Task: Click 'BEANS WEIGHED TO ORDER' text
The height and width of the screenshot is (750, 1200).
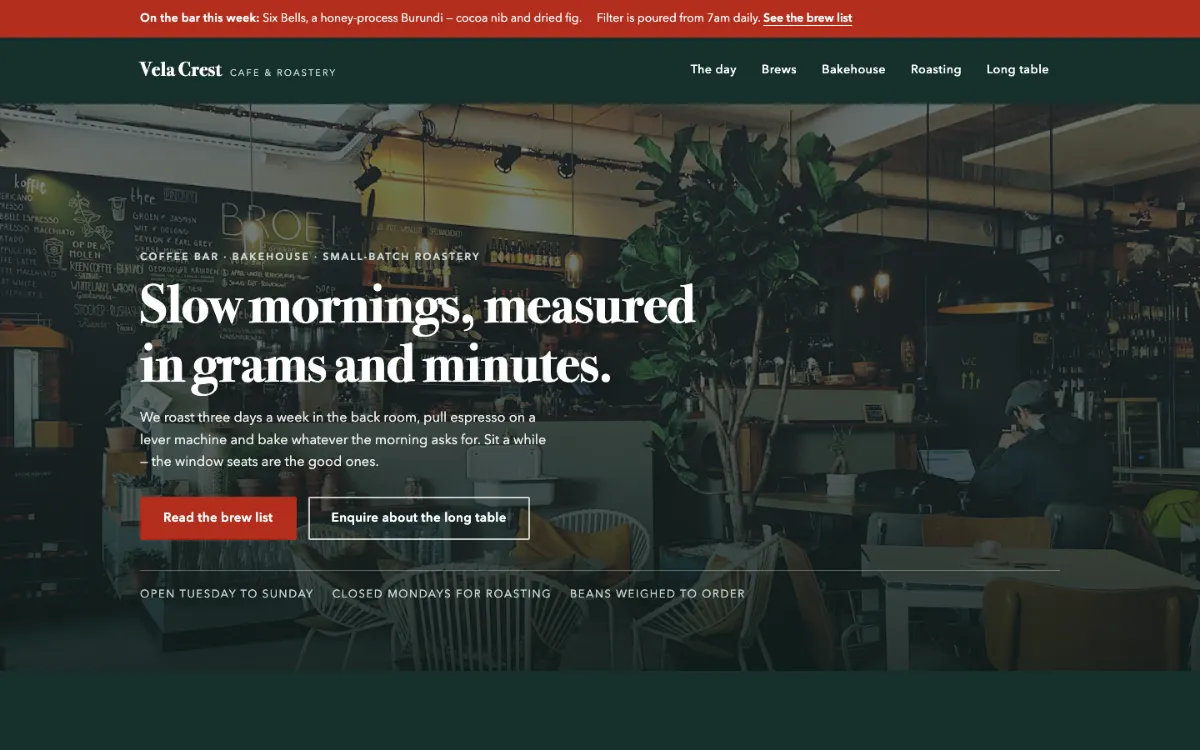Action: coord(657,594)
